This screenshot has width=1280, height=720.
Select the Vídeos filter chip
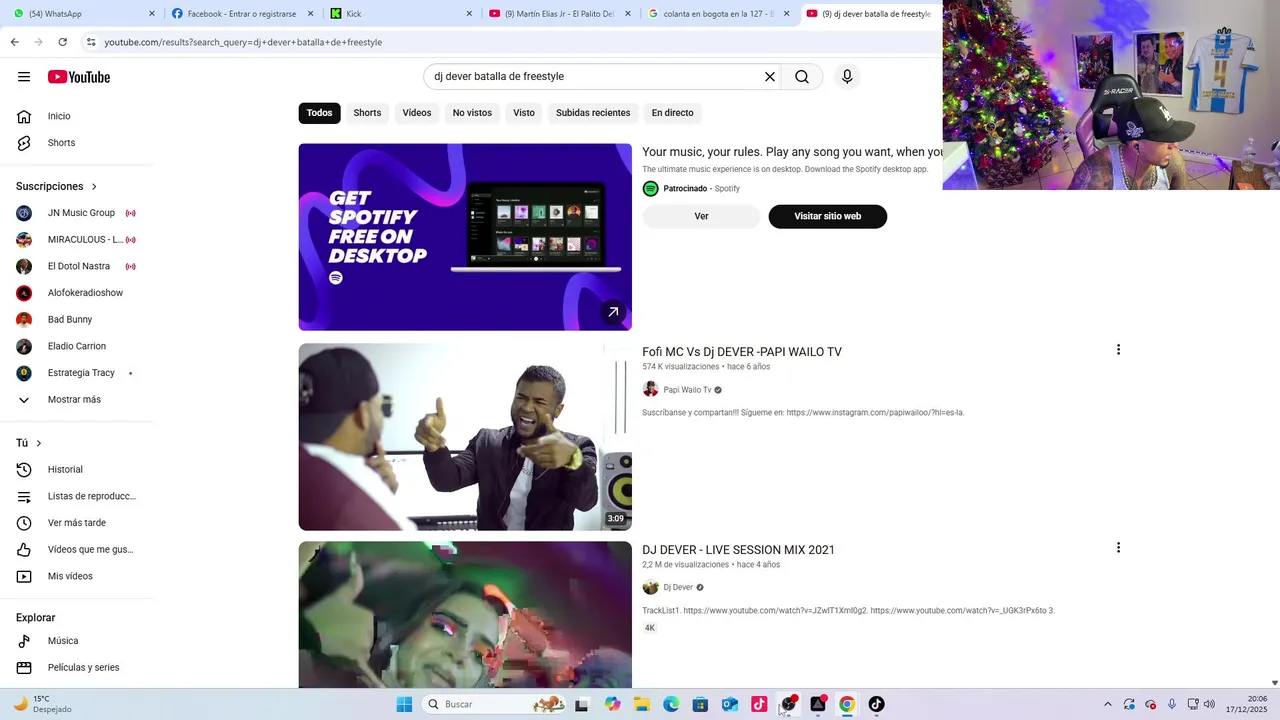417,113
